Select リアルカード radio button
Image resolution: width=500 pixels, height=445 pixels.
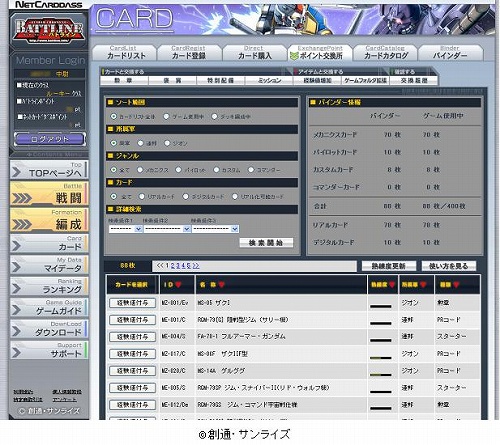pyautogui.click(x=142, y=196)
